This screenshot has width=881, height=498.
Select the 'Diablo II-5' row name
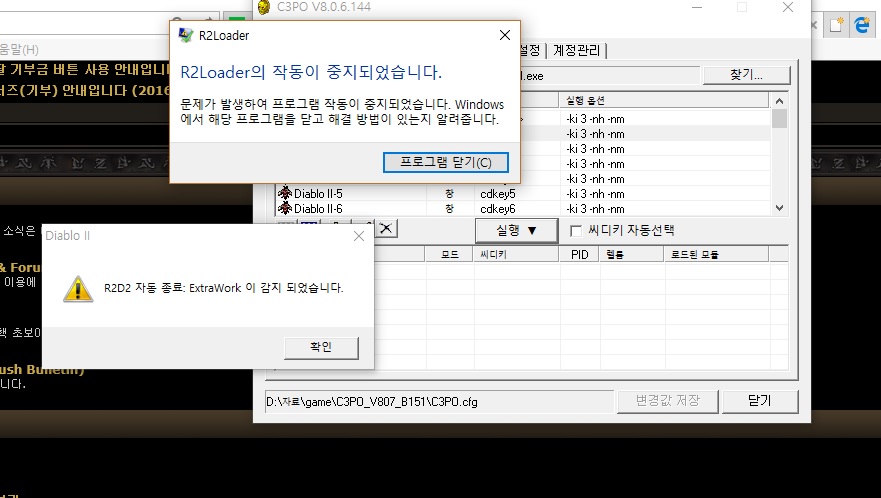318,194
